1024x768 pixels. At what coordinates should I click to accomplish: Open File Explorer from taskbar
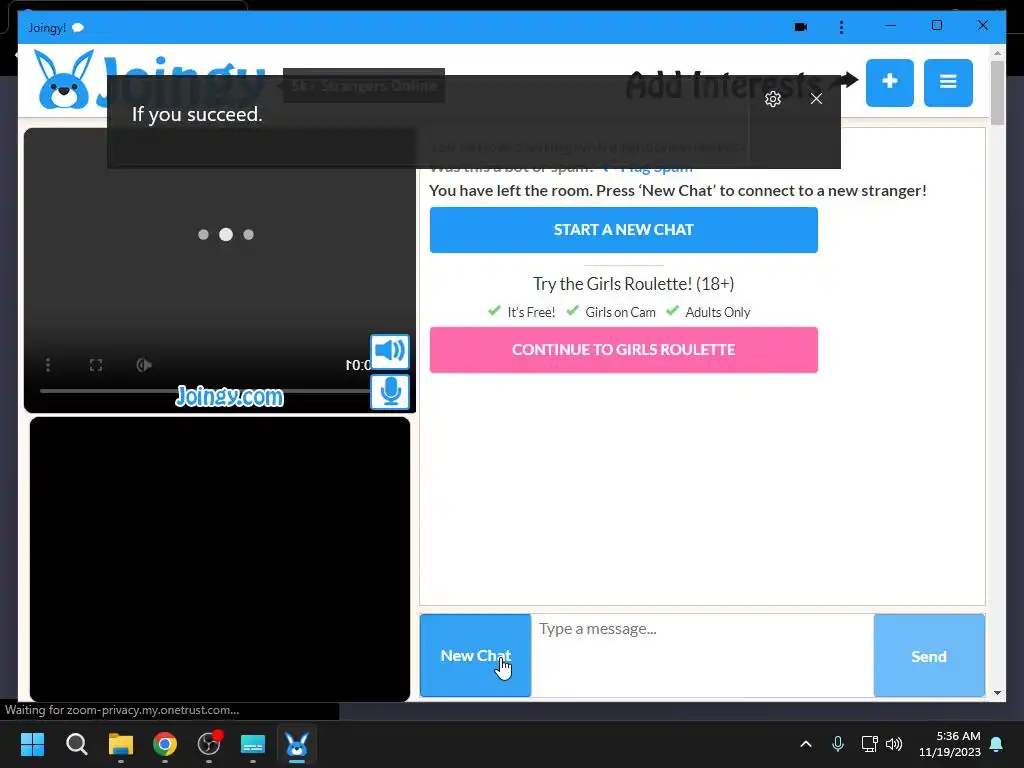tap(121, 744)
